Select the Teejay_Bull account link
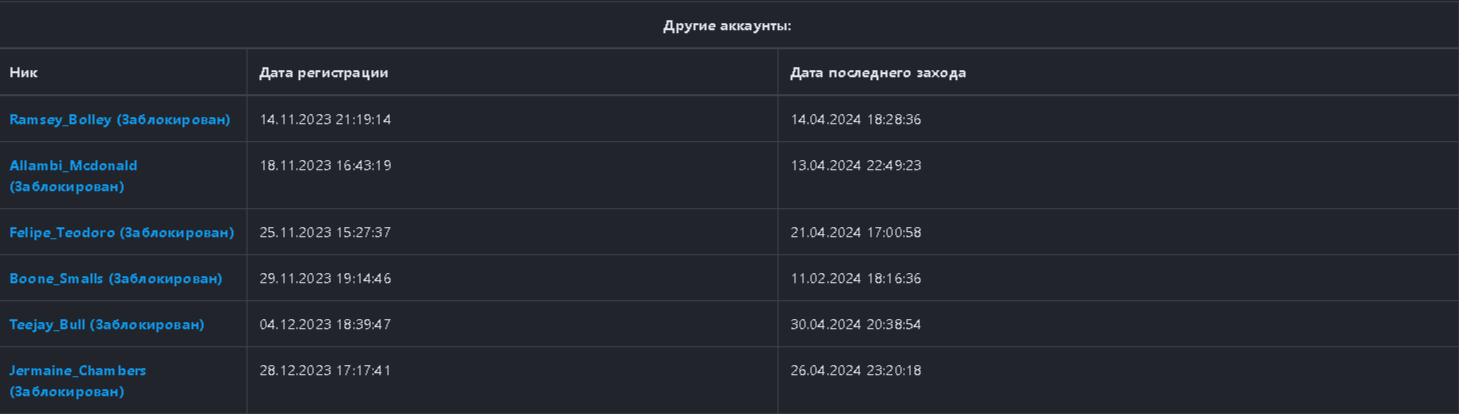 tap(106, 324)
